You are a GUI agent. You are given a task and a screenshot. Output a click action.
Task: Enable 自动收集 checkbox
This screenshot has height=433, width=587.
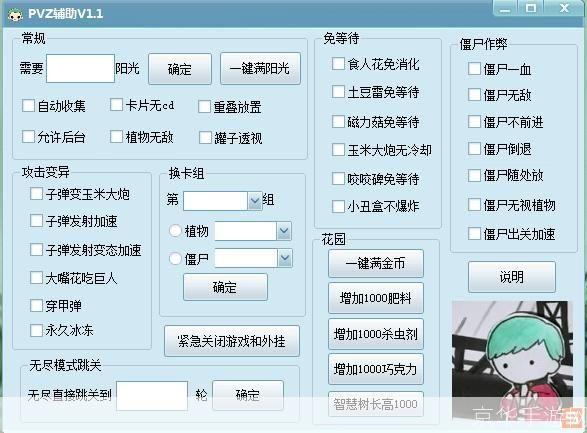tap(28, 106)
